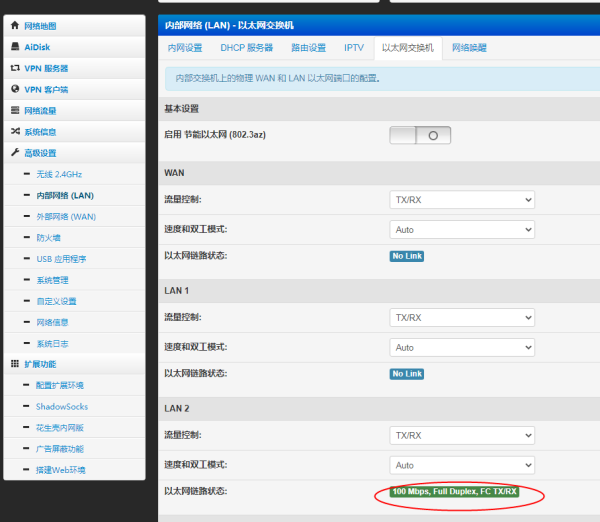
Task: Open 外部网络 (WAN) in the sidebar
Action: [66, 216]
